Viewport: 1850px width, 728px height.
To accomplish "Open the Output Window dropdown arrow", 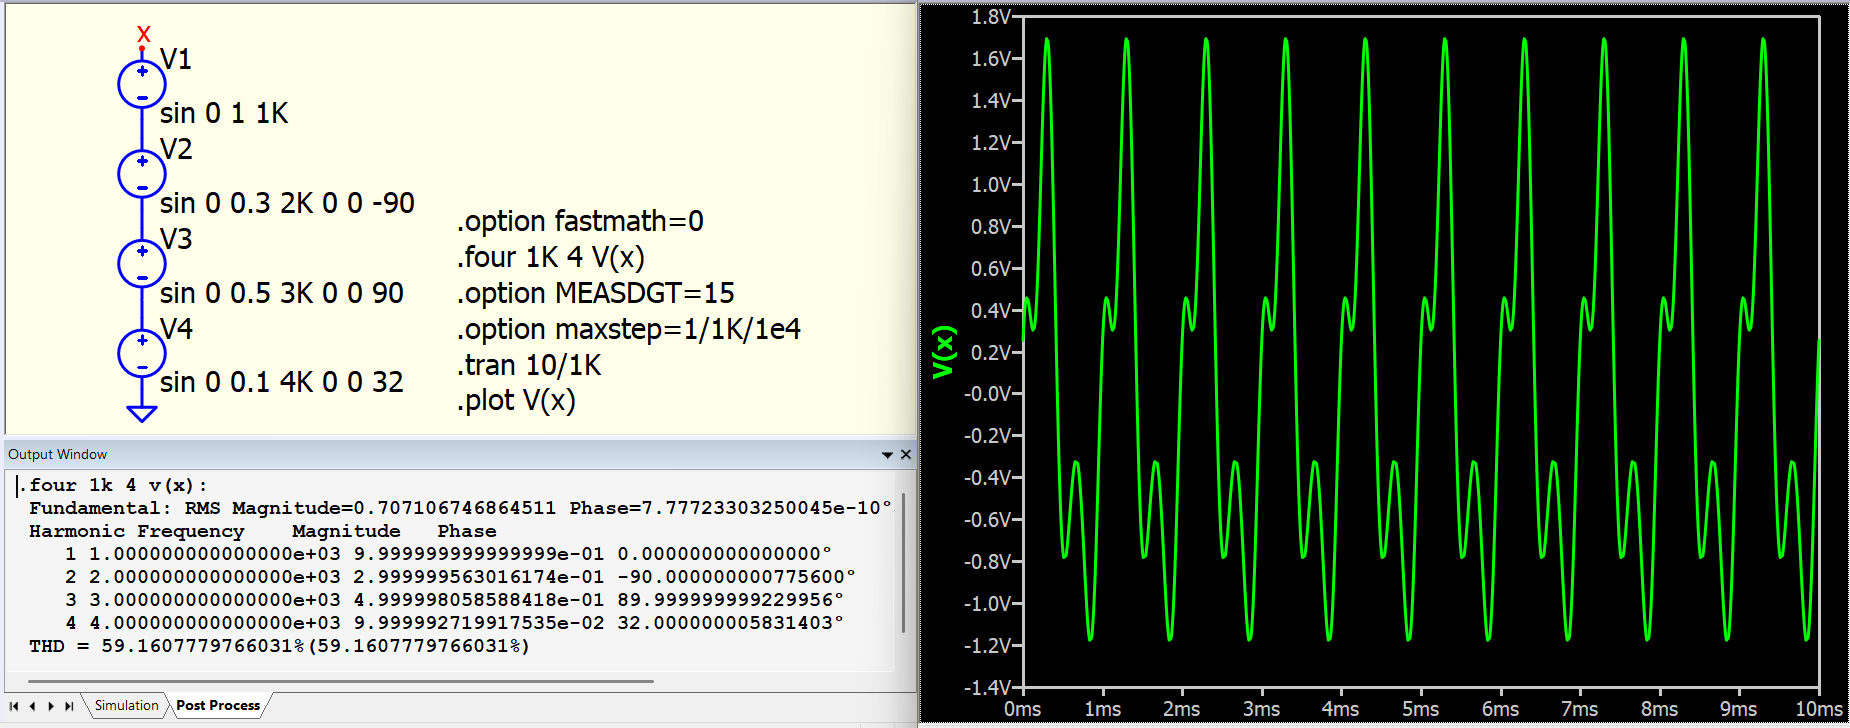I will [x=887, y=455].
